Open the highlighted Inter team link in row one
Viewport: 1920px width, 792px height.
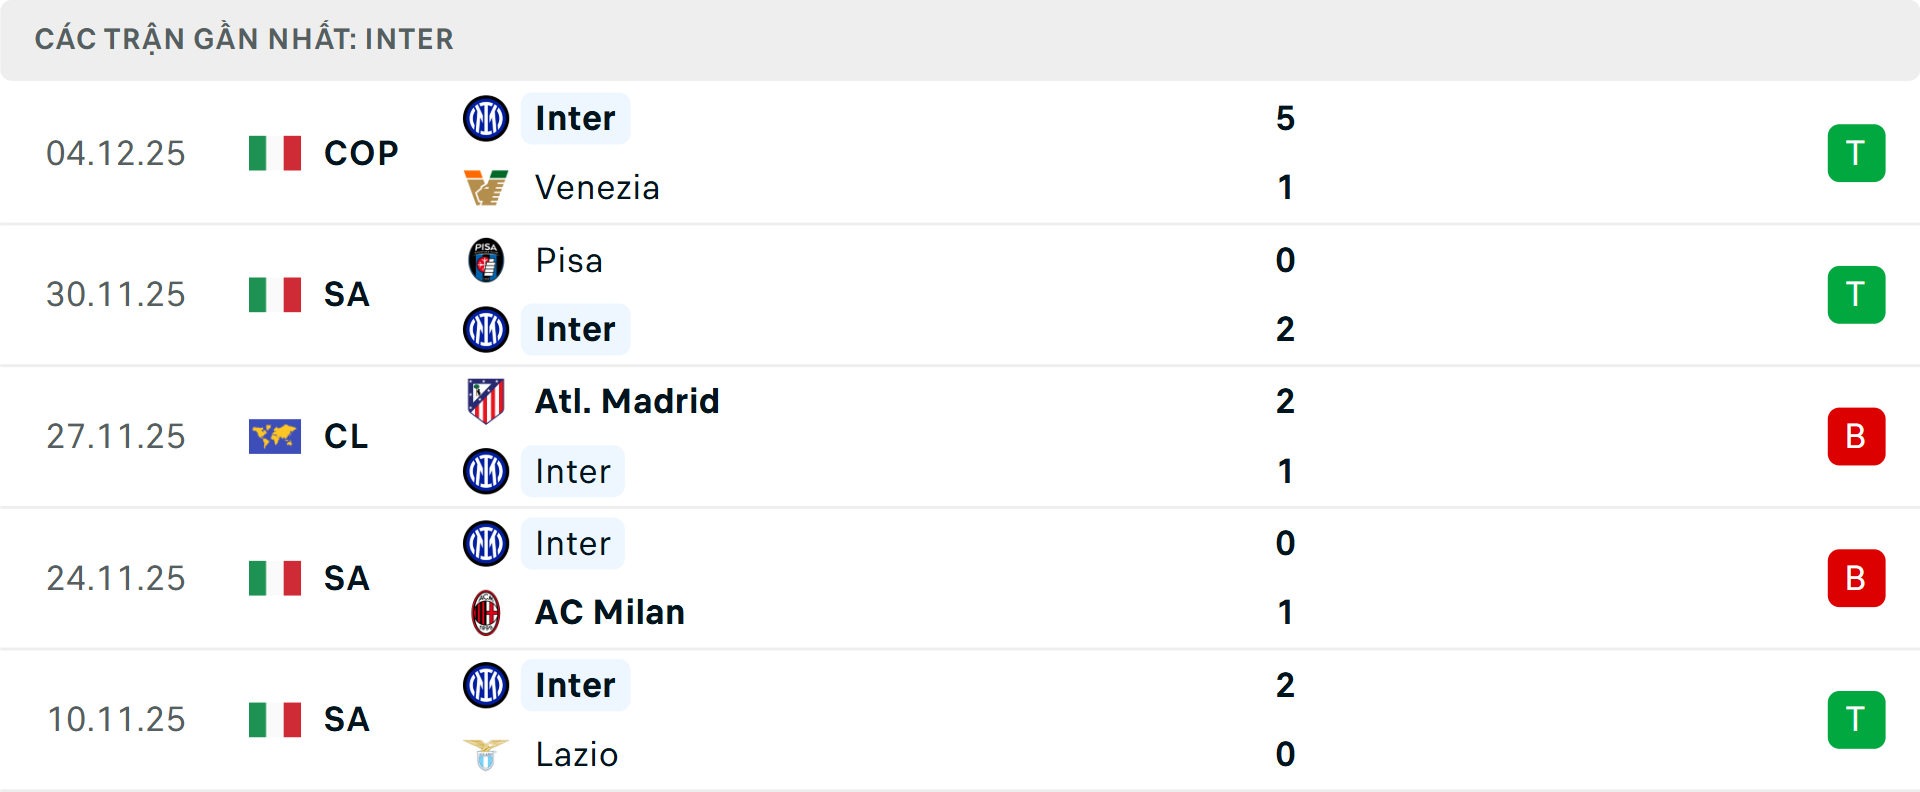coord(574,117)
